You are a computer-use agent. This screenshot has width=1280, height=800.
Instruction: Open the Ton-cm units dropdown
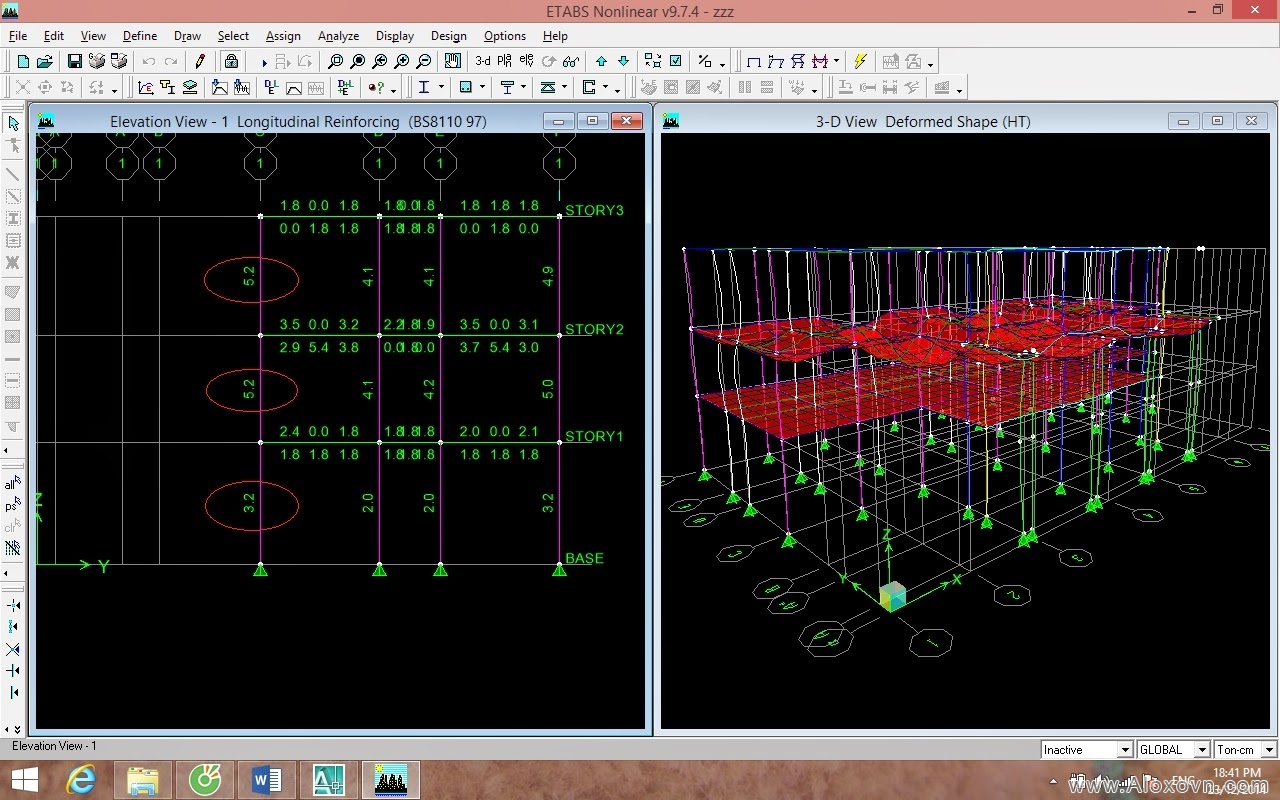coord(1269,750)
